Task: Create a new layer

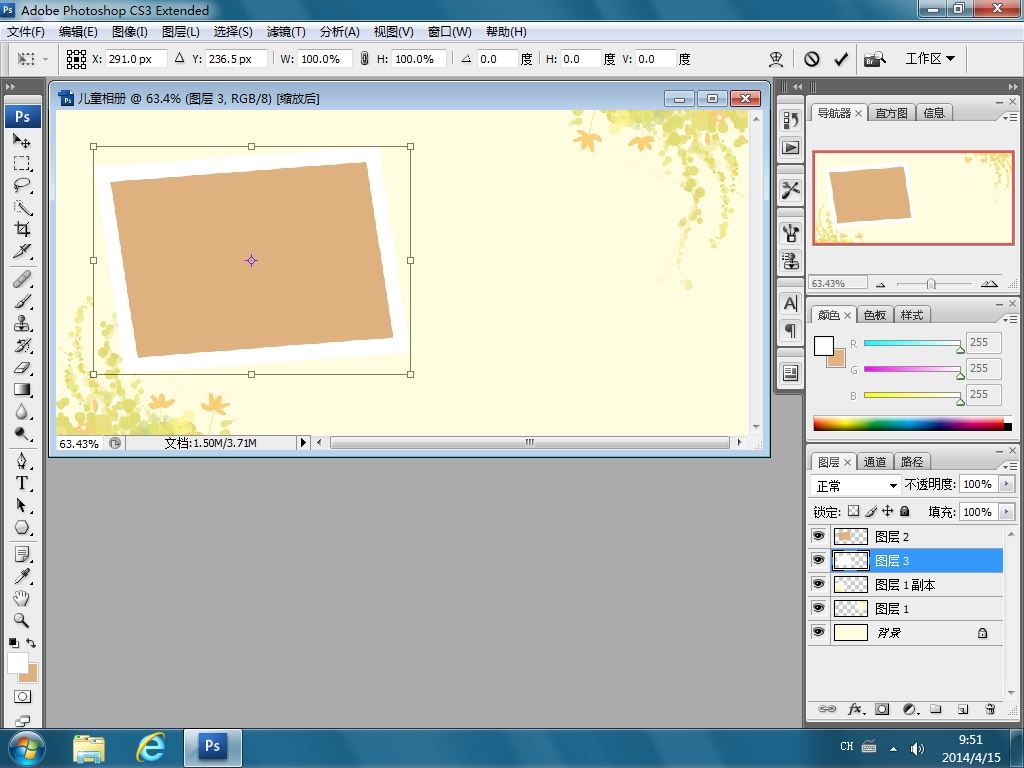Action: tap(963, 709)
